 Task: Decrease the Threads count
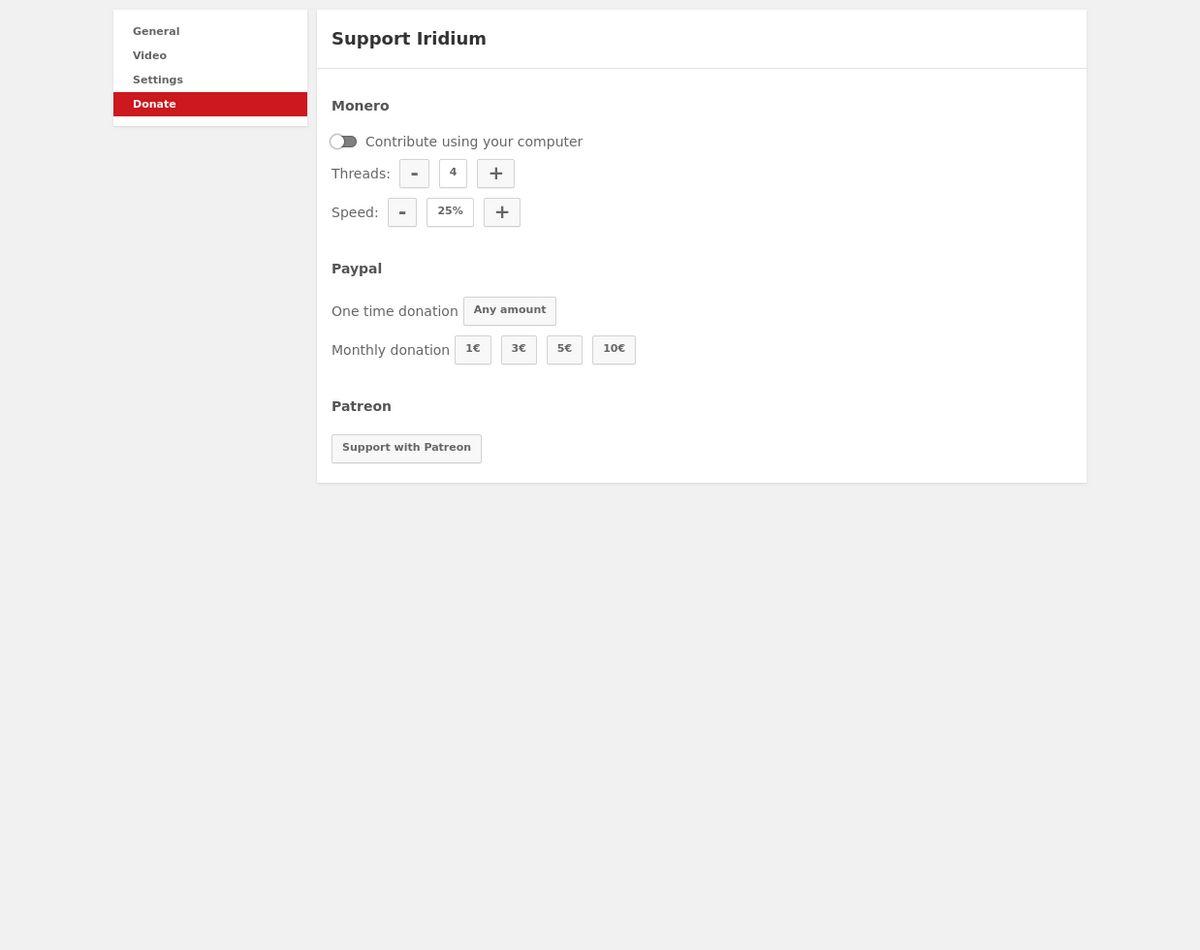(x=414, y=173)
